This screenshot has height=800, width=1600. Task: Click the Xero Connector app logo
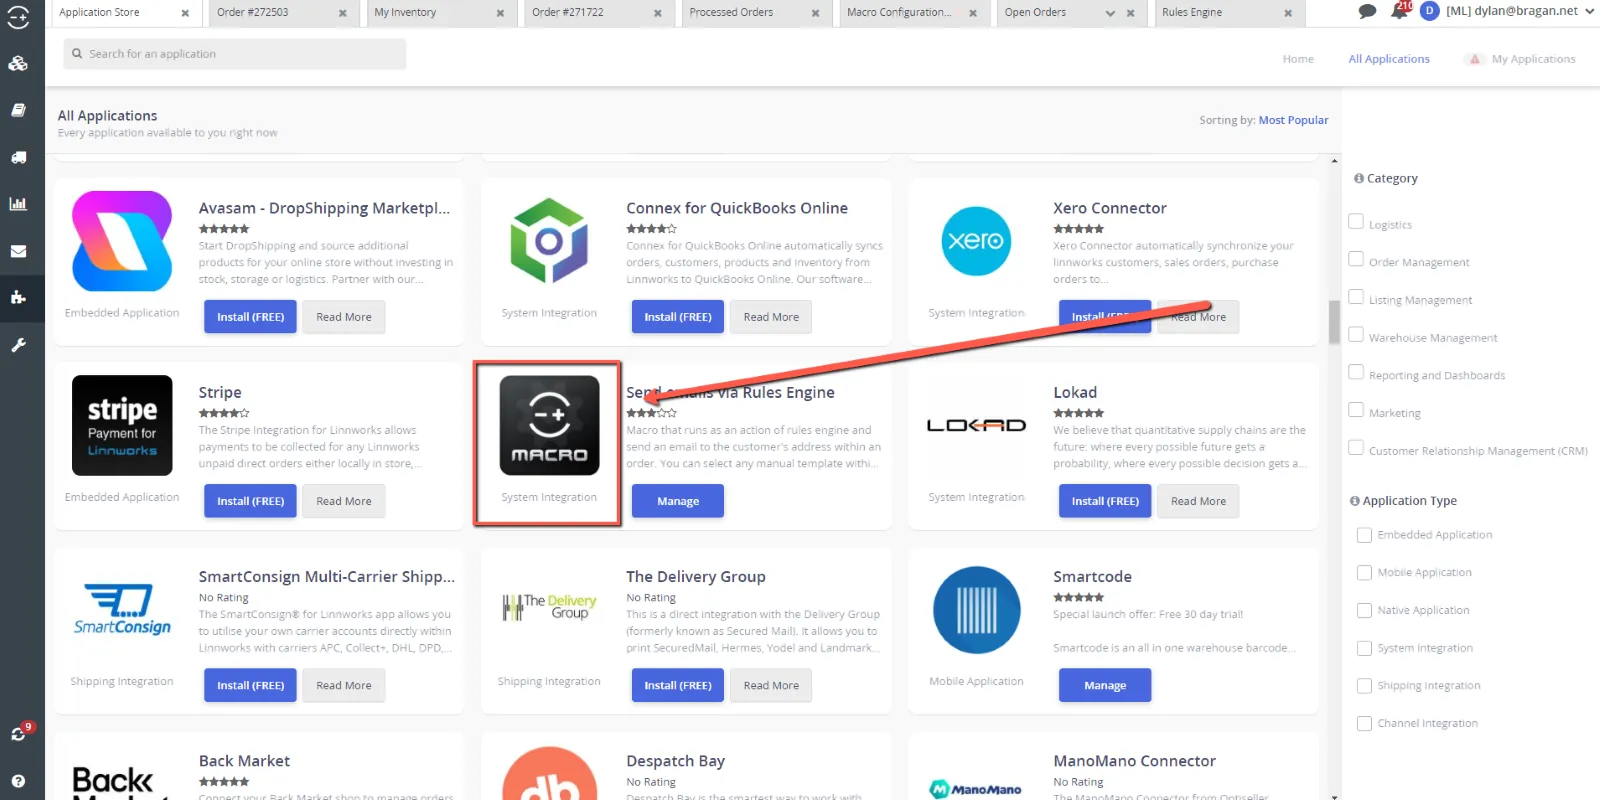[x=976, y=241]
